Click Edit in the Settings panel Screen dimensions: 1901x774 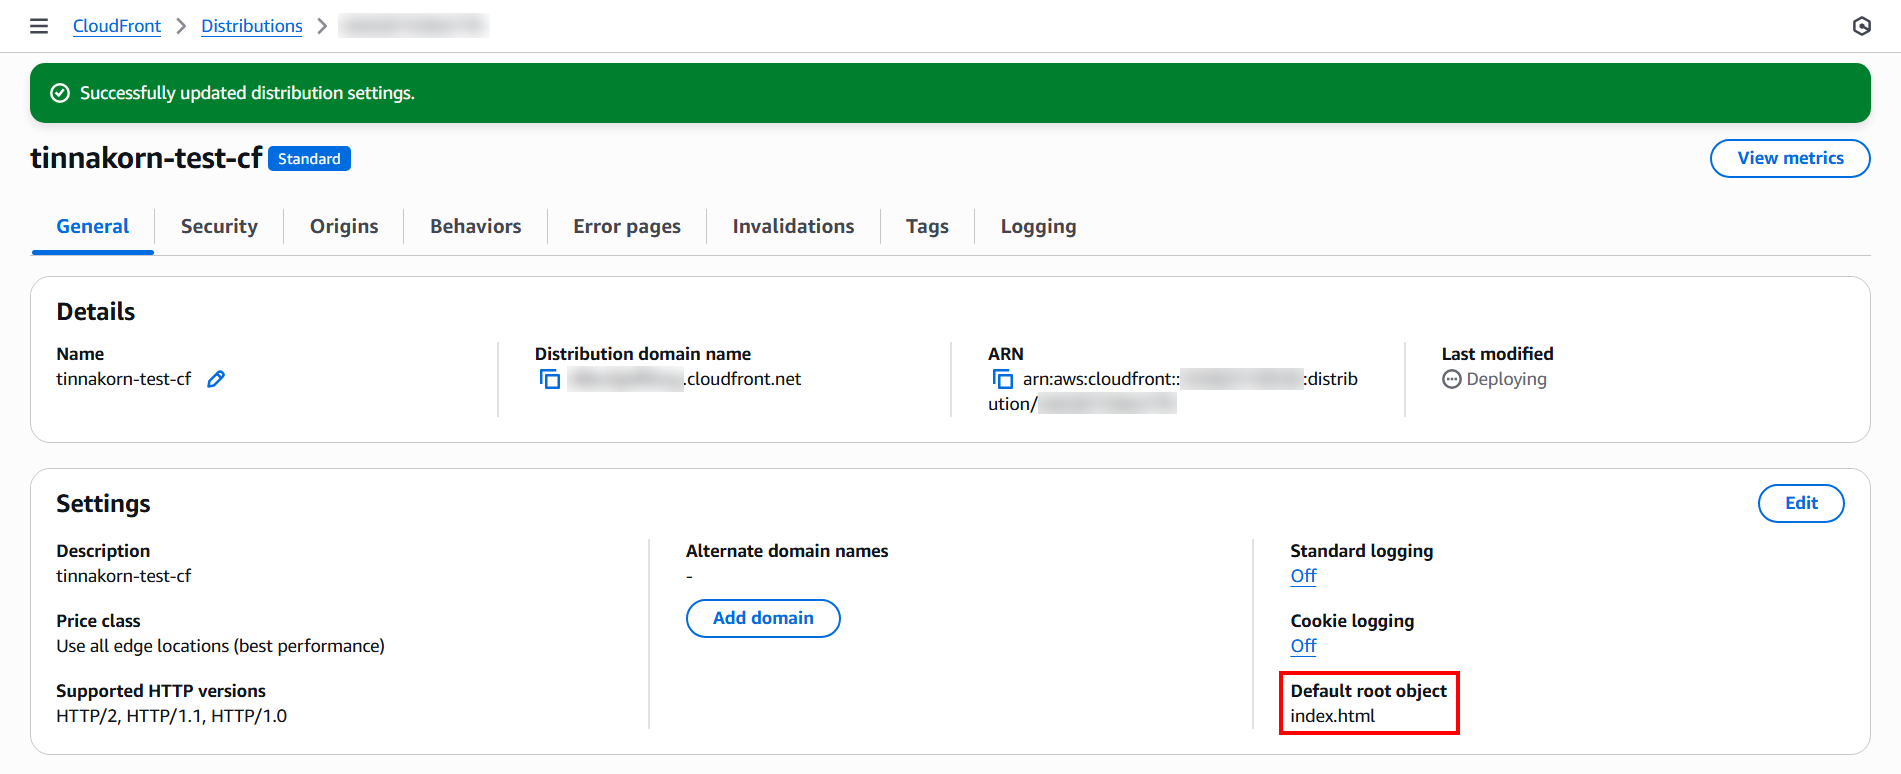pyautogui.click(x=1800, y=503)
